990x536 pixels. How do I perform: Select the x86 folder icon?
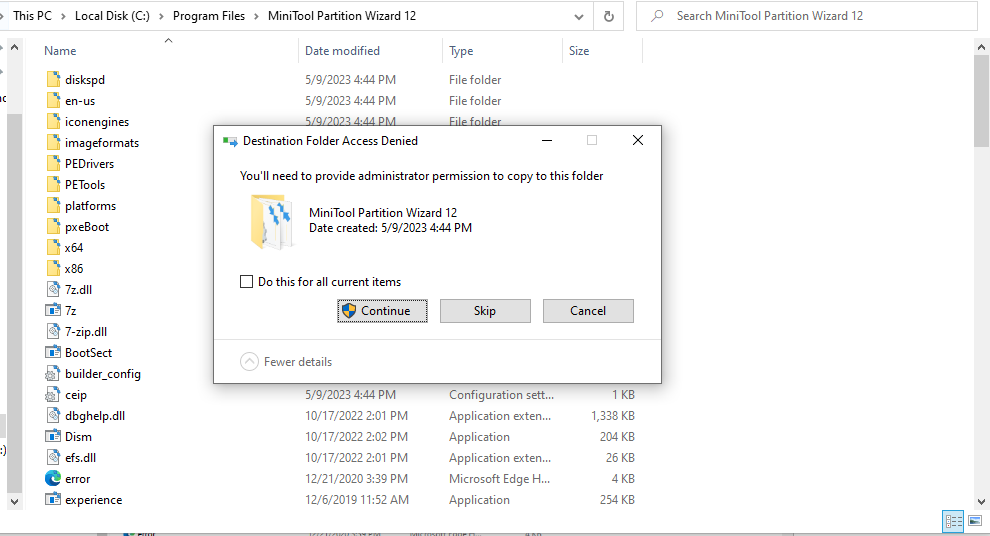(x=54, y=268)
